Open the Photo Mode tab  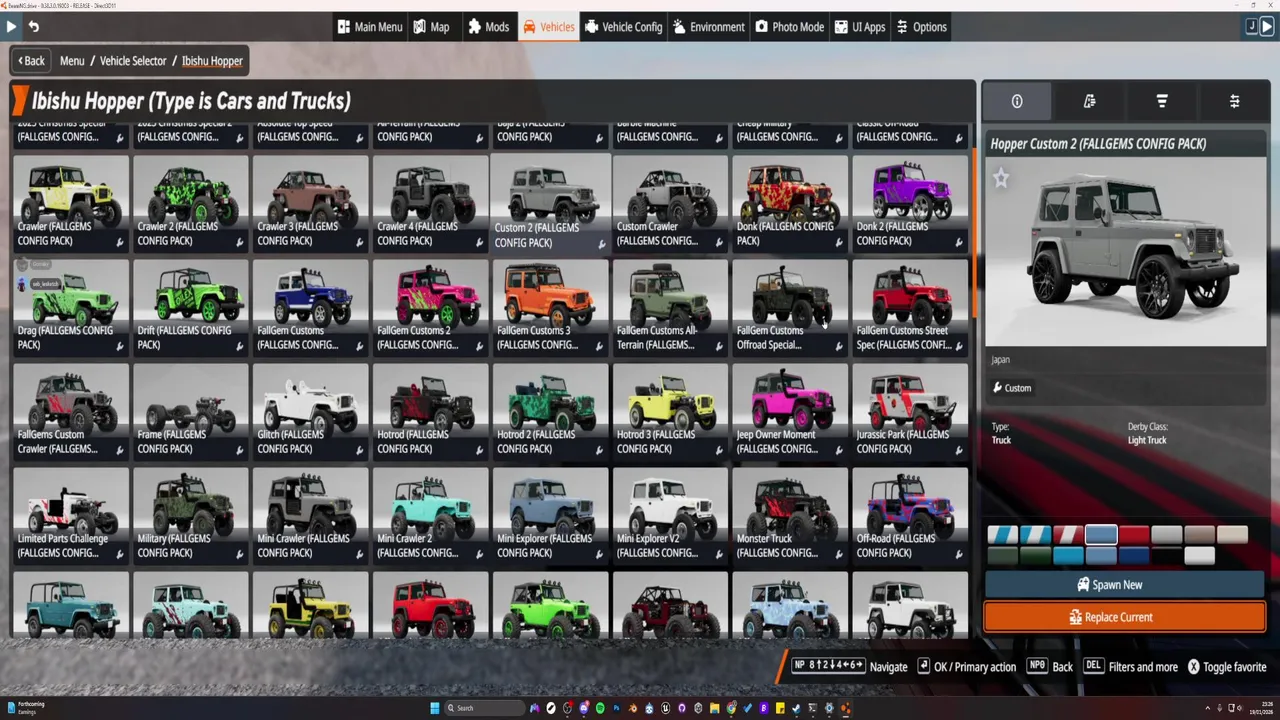click(789, 27)
